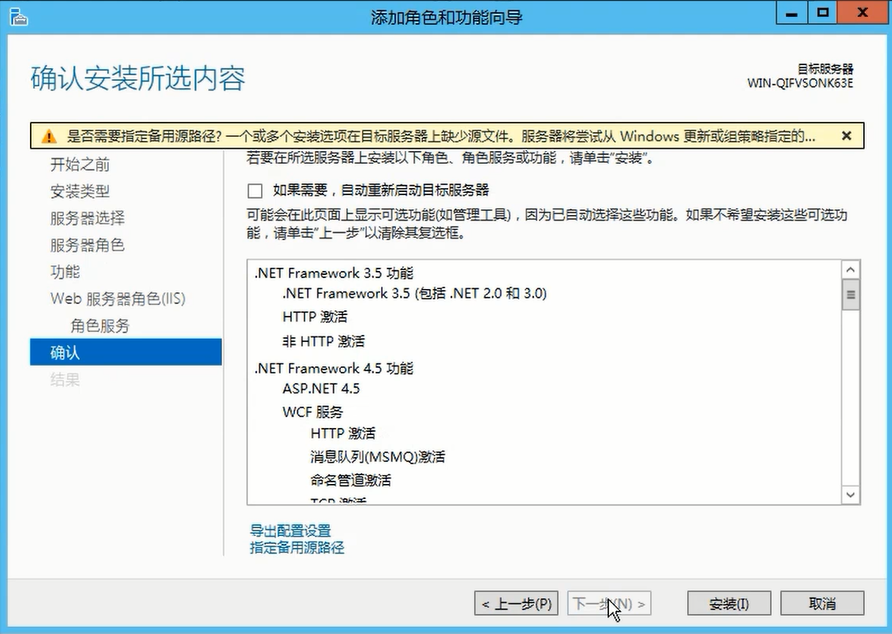Click the wizard icon in the title bar
The width and height of the screenshot is (892, 634).
coord(18,17)
